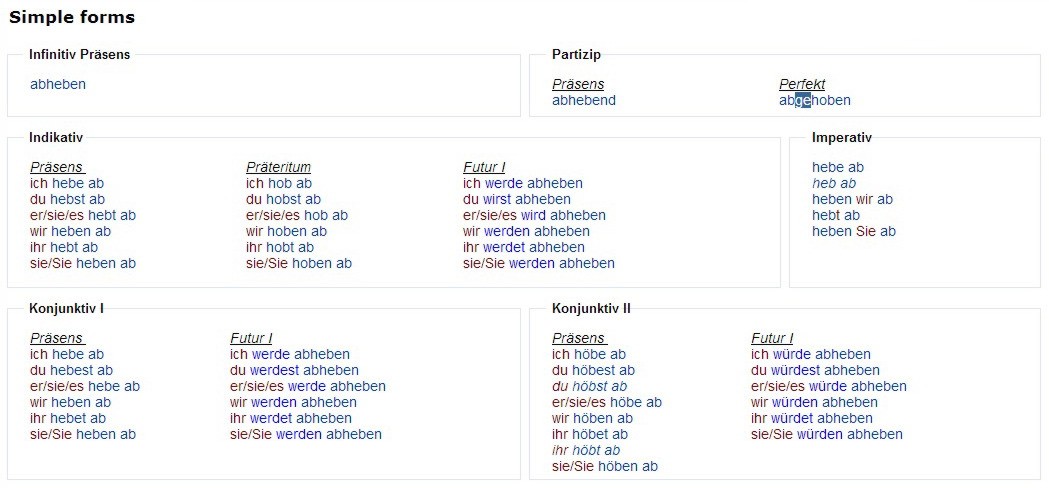The width and height of the screenshot is (1049, 488).
Task: Click the 'abgehoben' perfect participle link
Action: click(x=815, y=100)
